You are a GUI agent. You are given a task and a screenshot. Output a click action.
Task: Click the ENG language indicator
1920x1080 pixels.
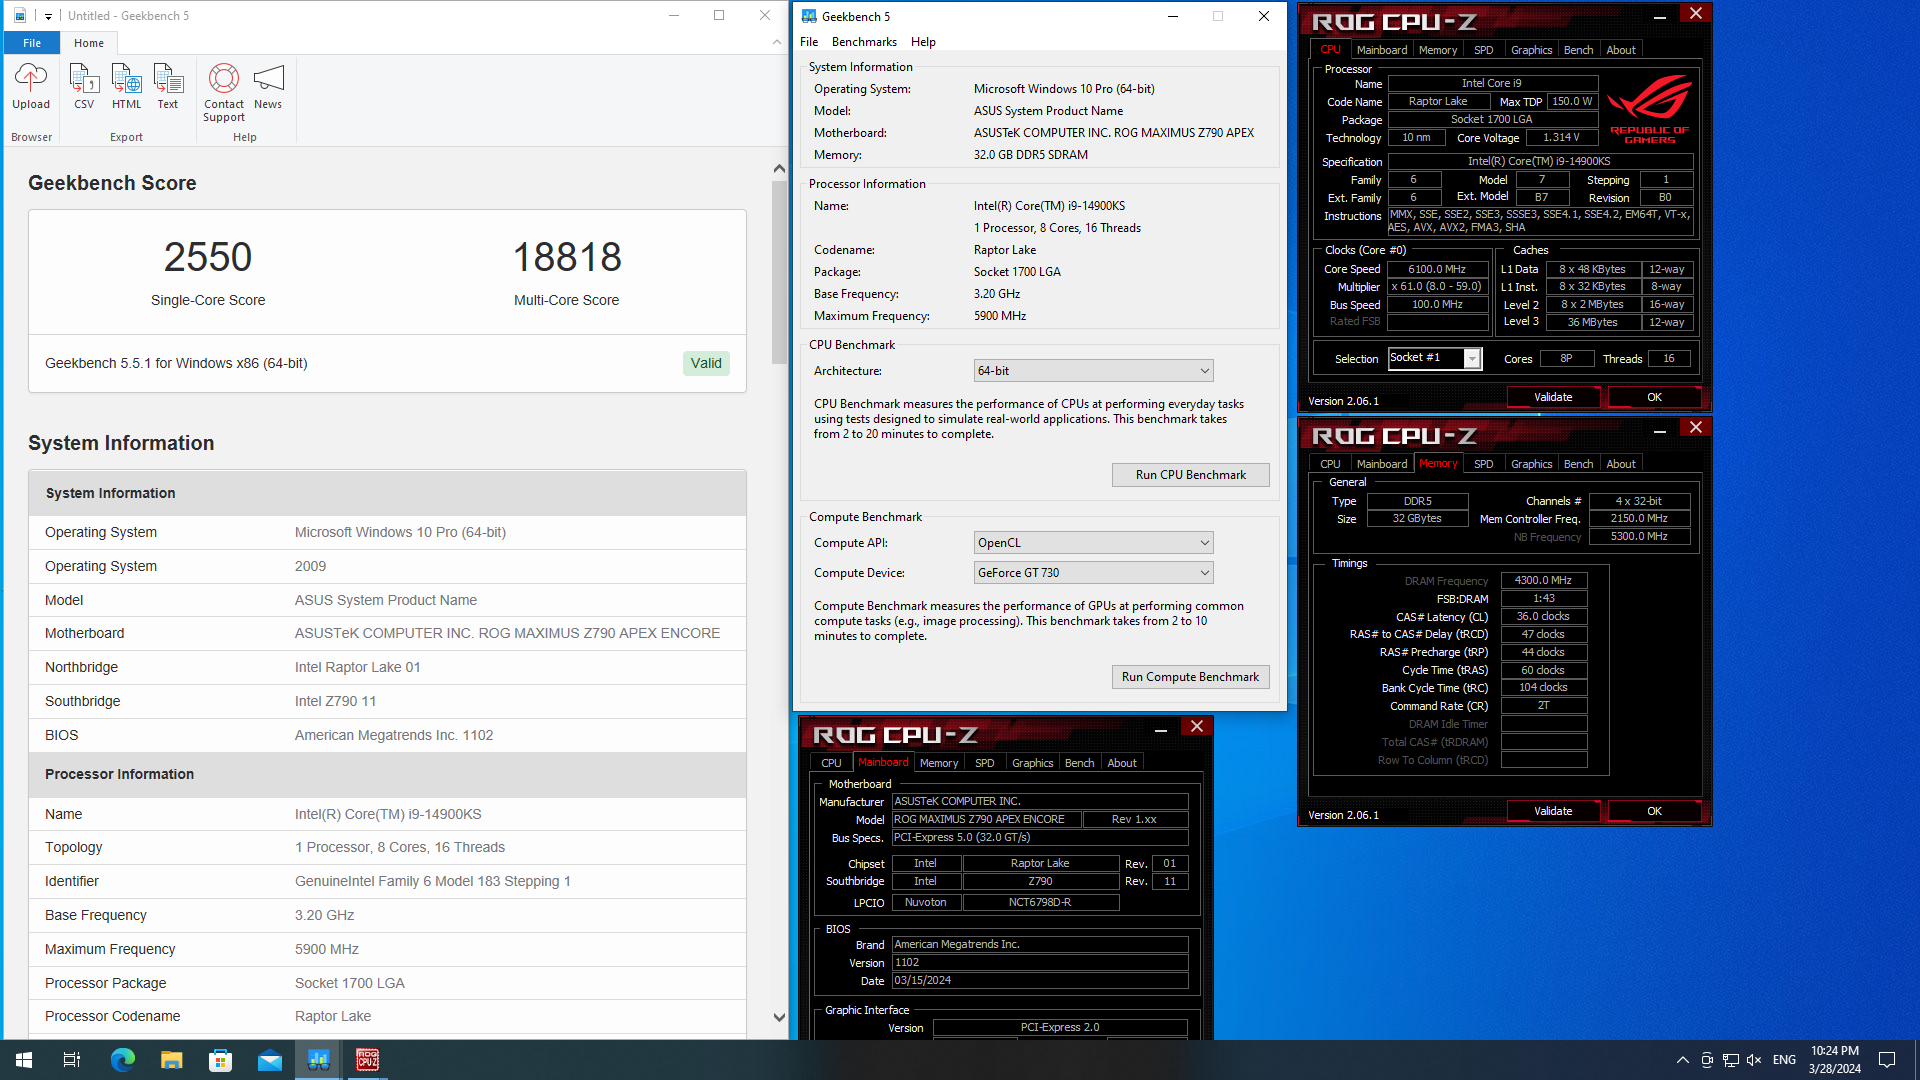pos(1784,1060)
